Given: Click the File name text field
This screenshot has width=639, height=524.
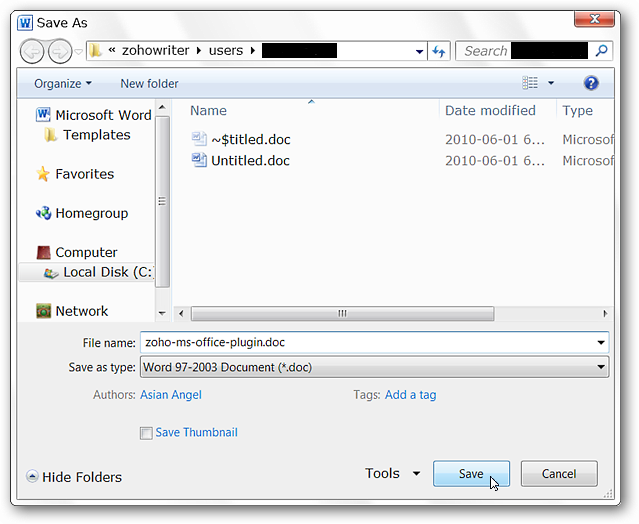Looking at the screenshot, I should pyautogui.click(x=367, y=342).
